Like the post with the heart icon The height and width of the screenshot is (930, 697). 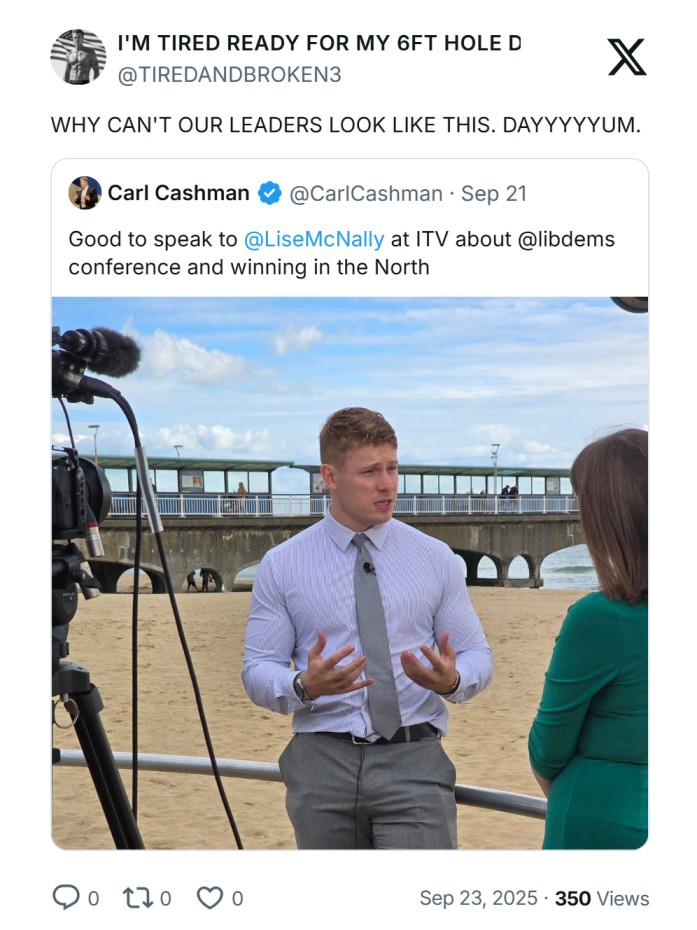210,897
